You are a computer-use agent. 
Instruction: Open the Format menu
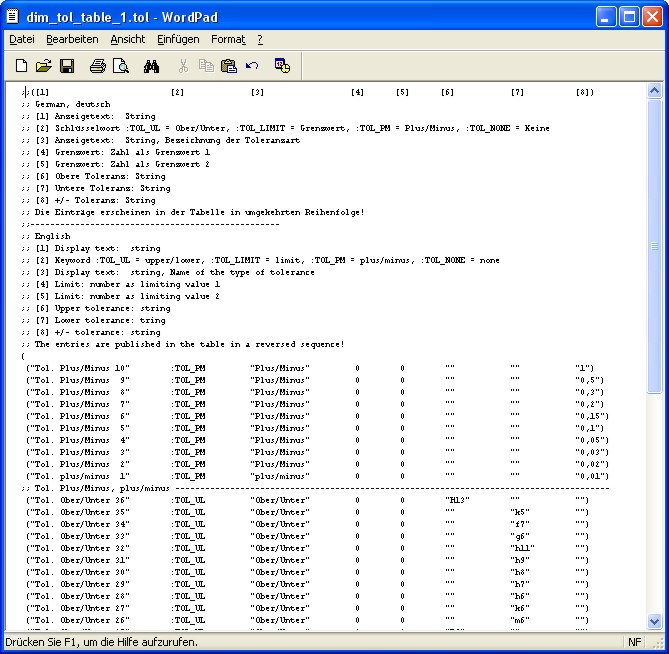coord(228,39)
